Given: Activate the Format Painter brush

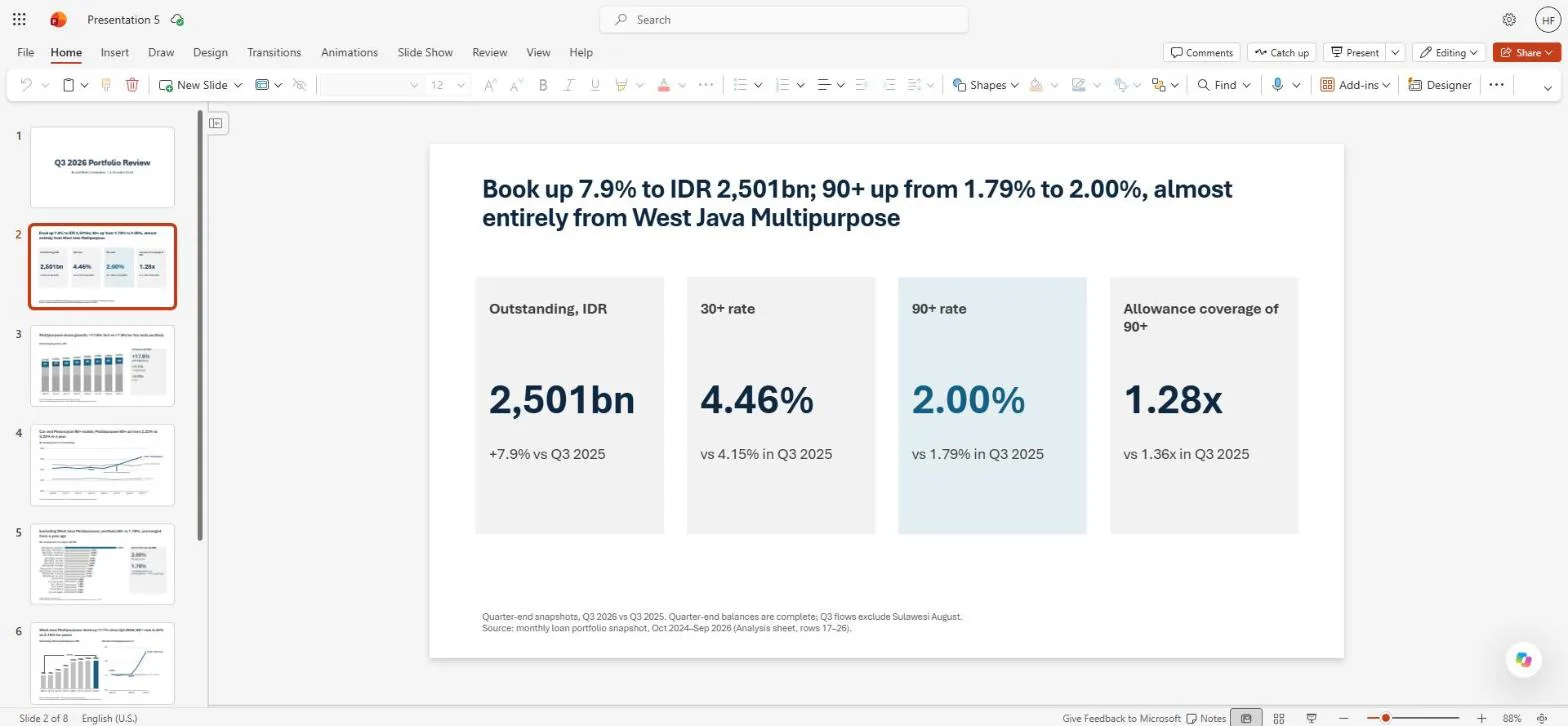Looking at the screenshot, I should pyautogui.click(x=106, y=85).
